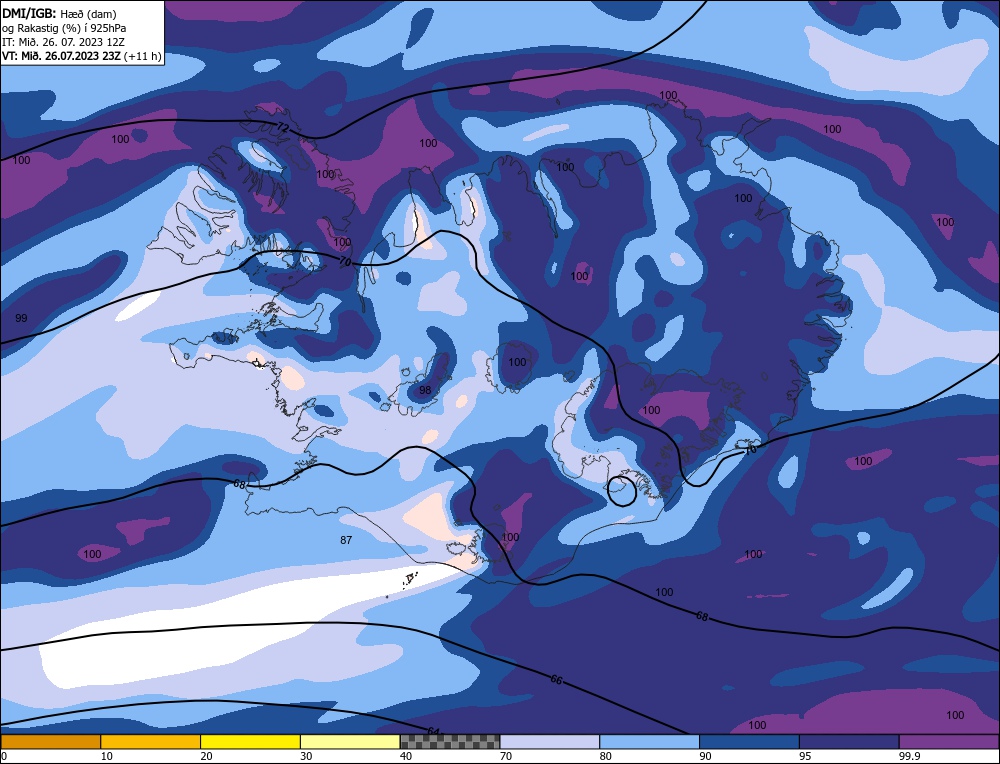Pick the light blue 80–90 legend swatch
The width and height of the screenshot is (1000, 764).
click(x=649, y=742)
